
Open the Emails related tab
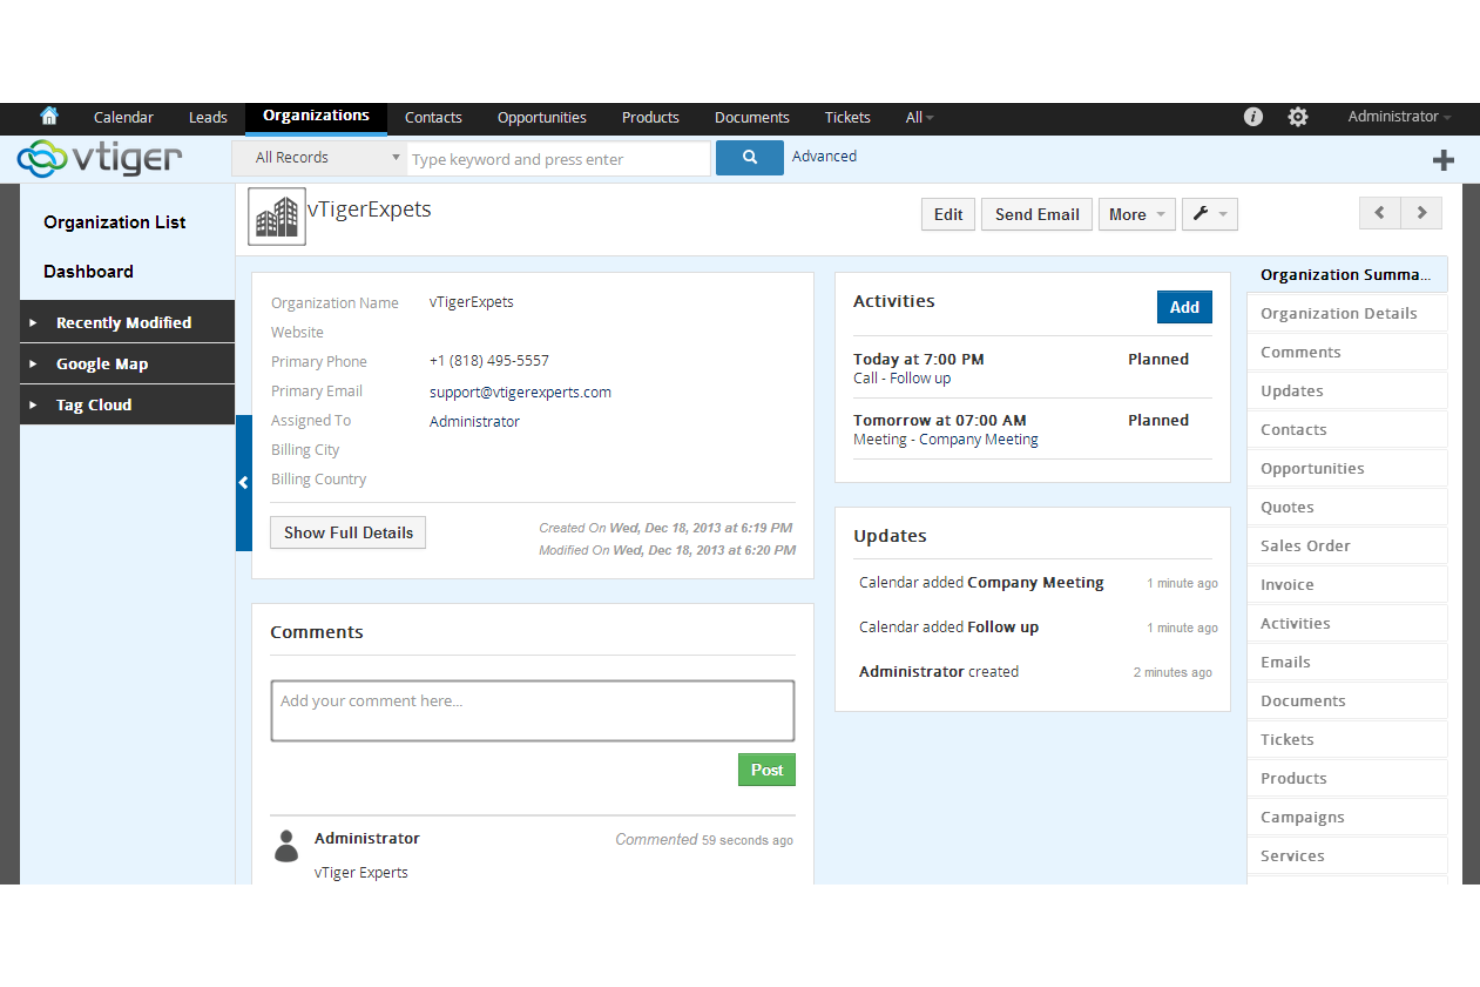tap(1346, 662)
